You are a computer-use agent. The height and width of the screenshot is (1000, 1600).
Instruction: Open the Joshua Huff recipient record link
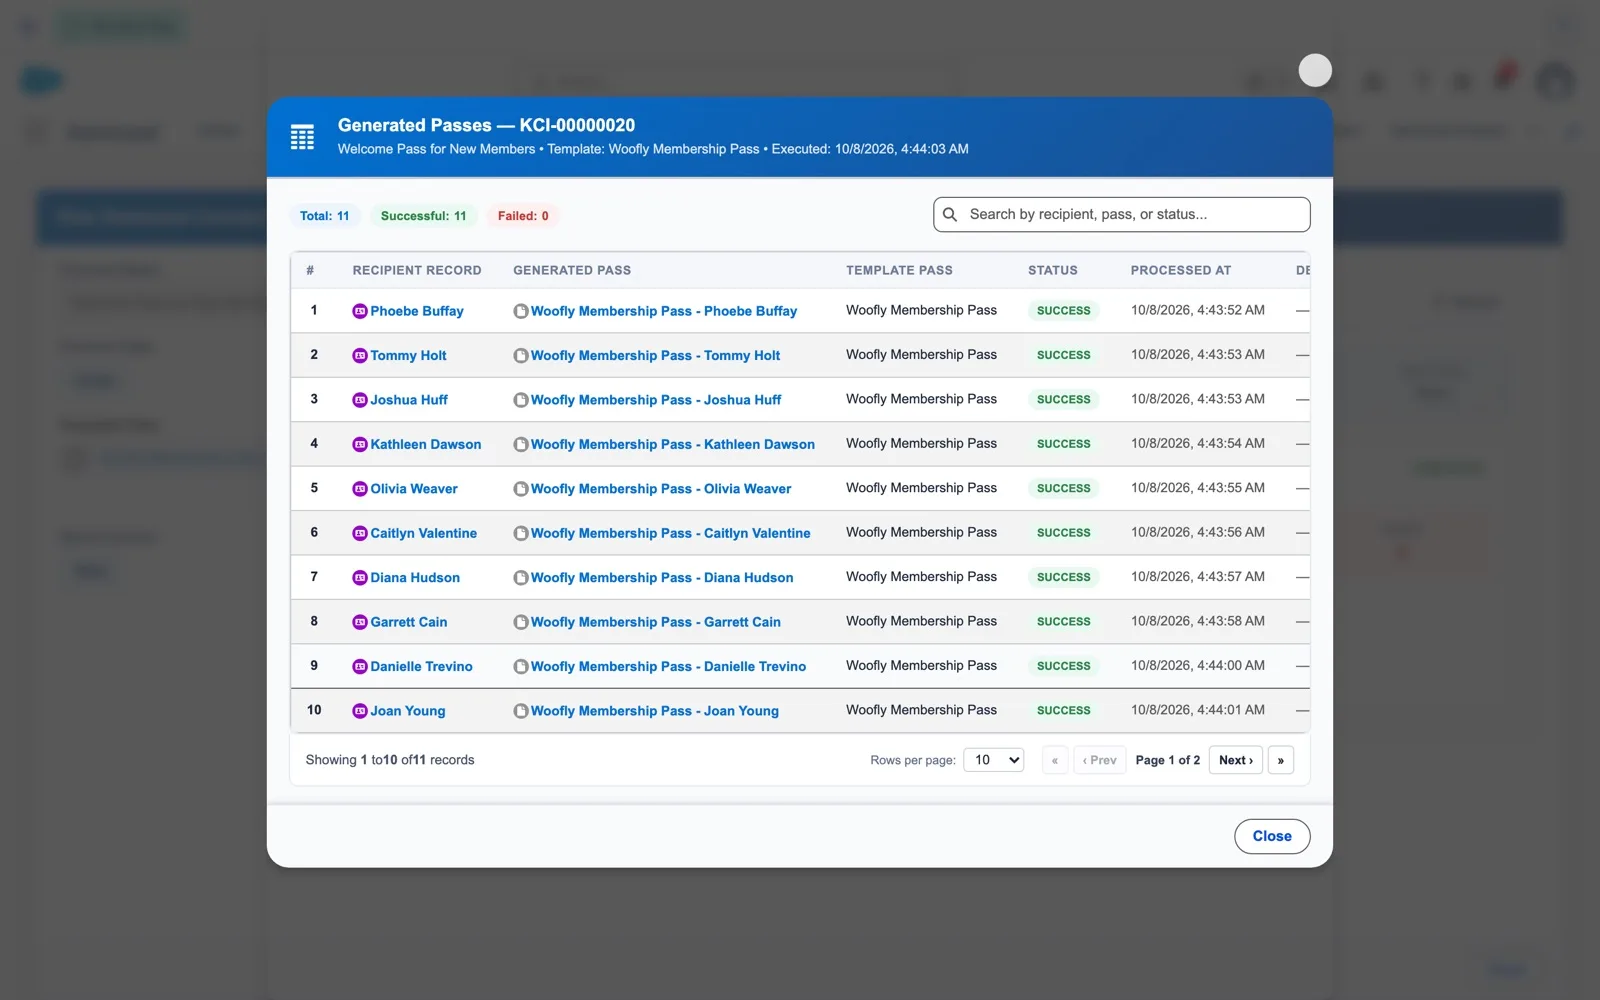coord(409,400)
